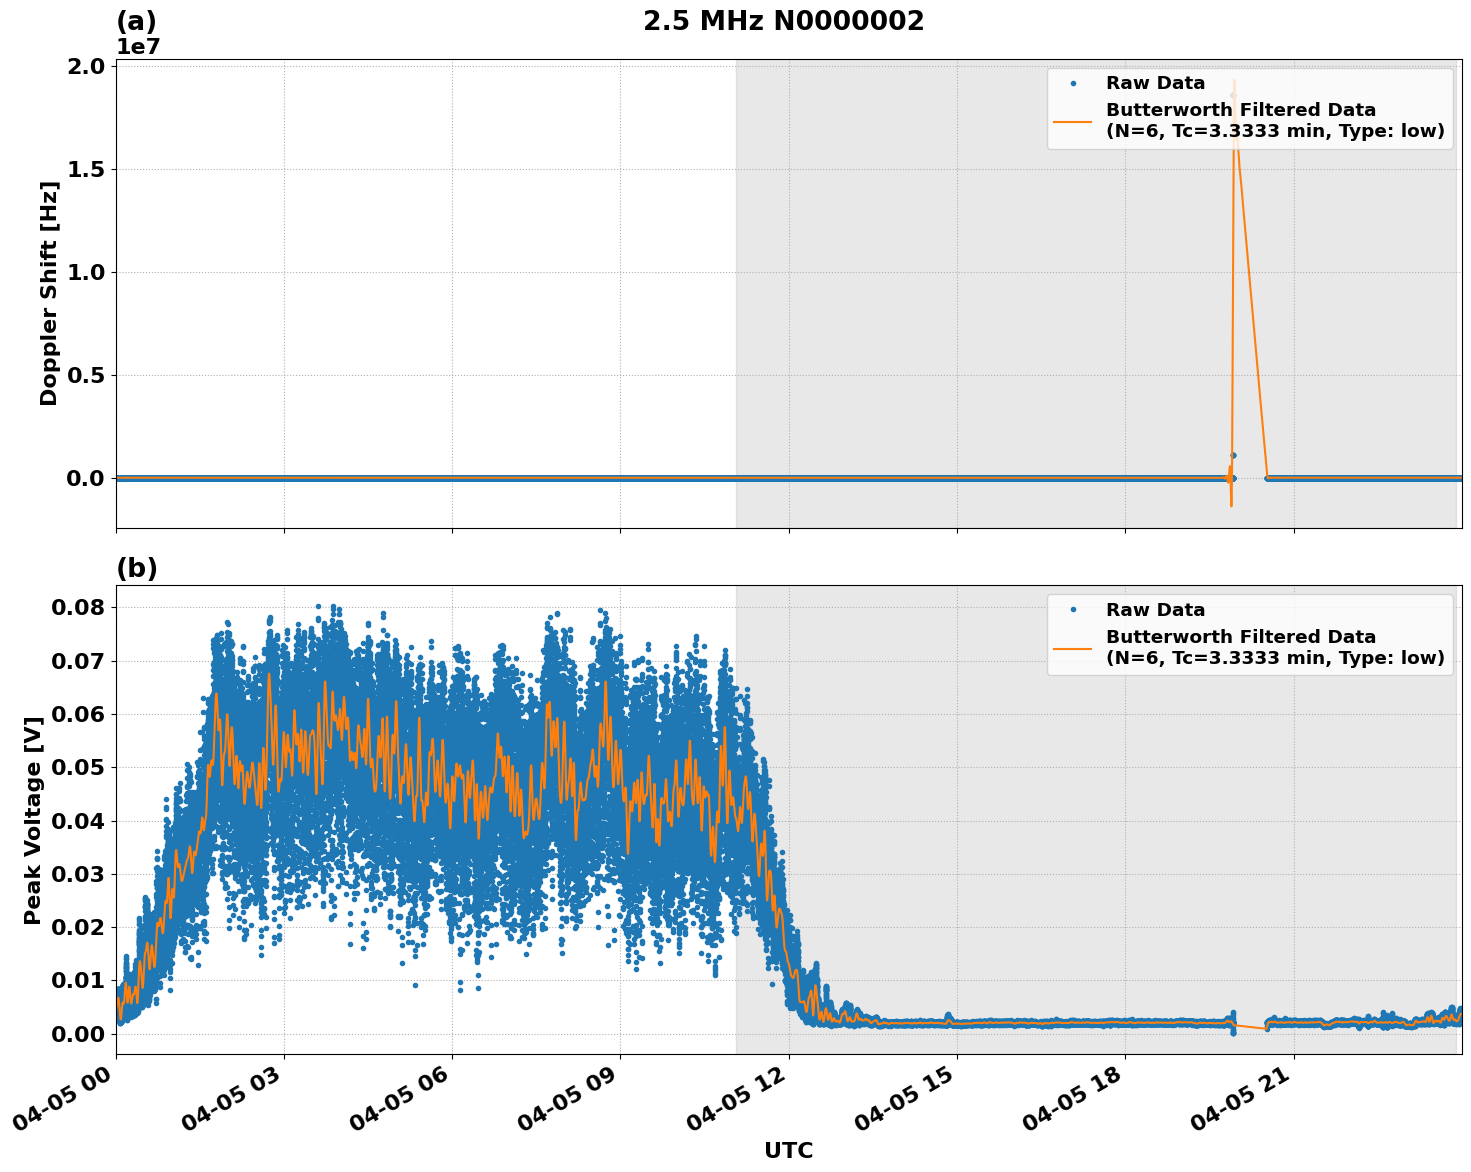Click the 'Doppler Shift [Hz]' axis label

tap(49, 293)
